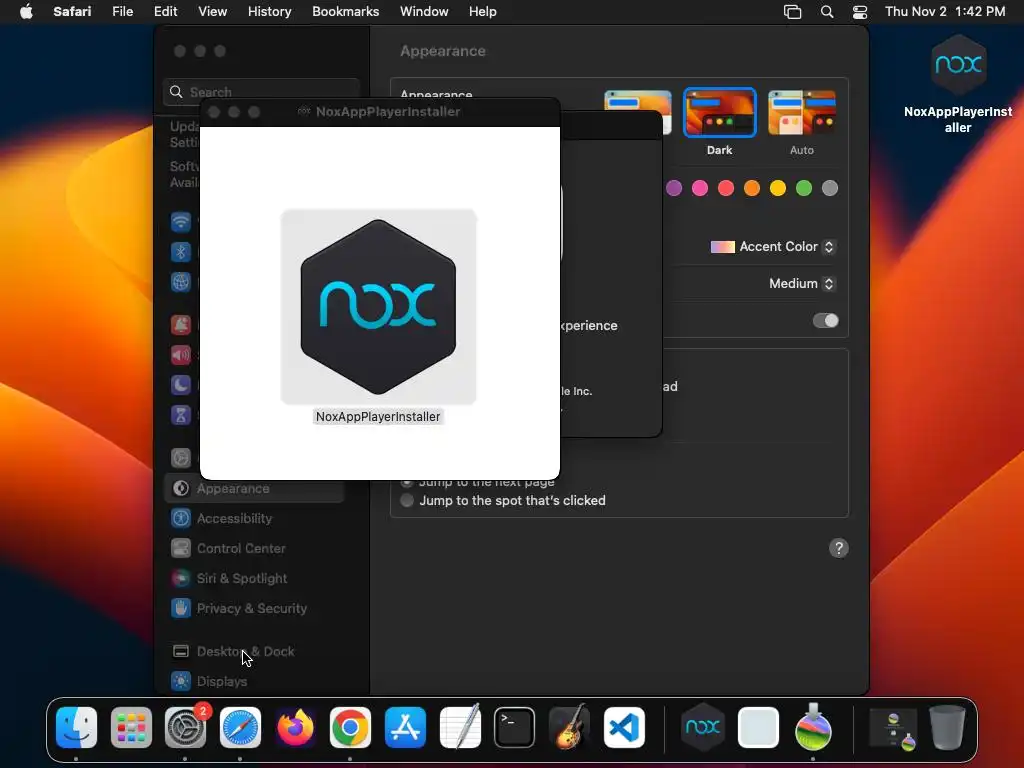Choose the purple accent color
1024x768 pixels.
(x=674, y=189)
